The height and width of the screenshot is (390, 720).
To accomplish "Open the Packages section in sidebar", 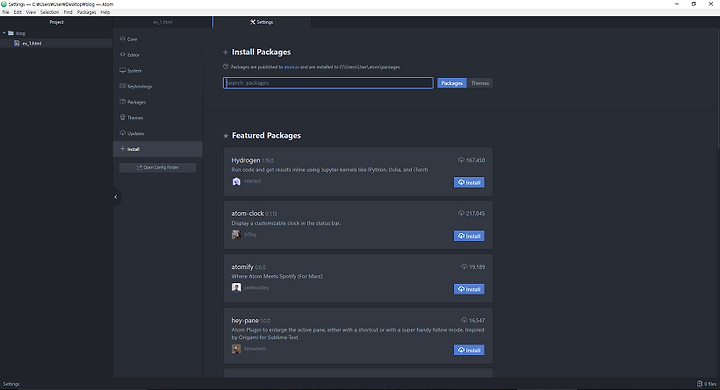I will (158, 102).
